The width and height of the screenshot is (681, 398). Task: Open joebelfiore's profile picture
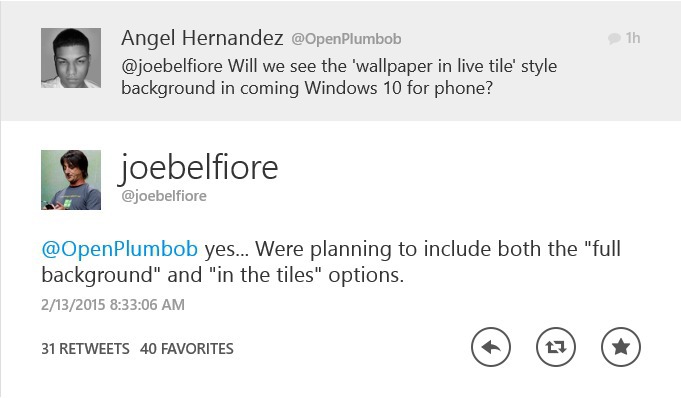pyautogui.click(x=71, y=180)
